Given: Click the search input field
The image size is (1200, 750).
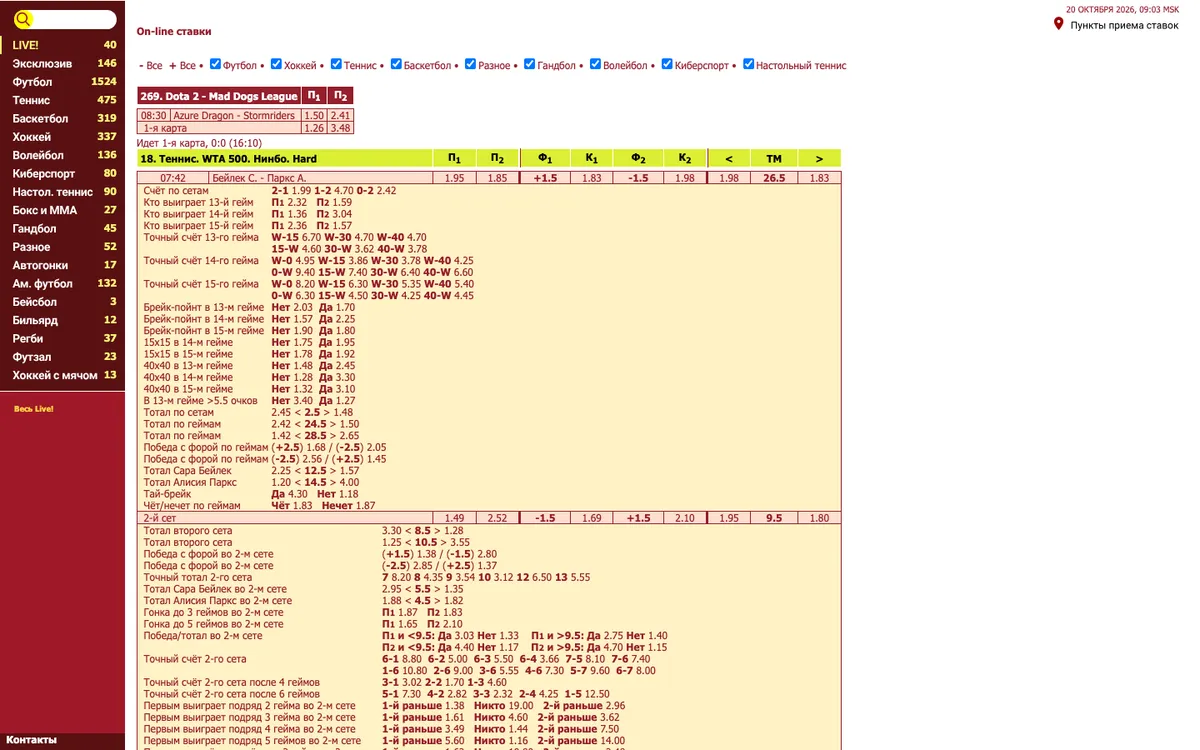Looking at the screenshot, I should 75,19.
